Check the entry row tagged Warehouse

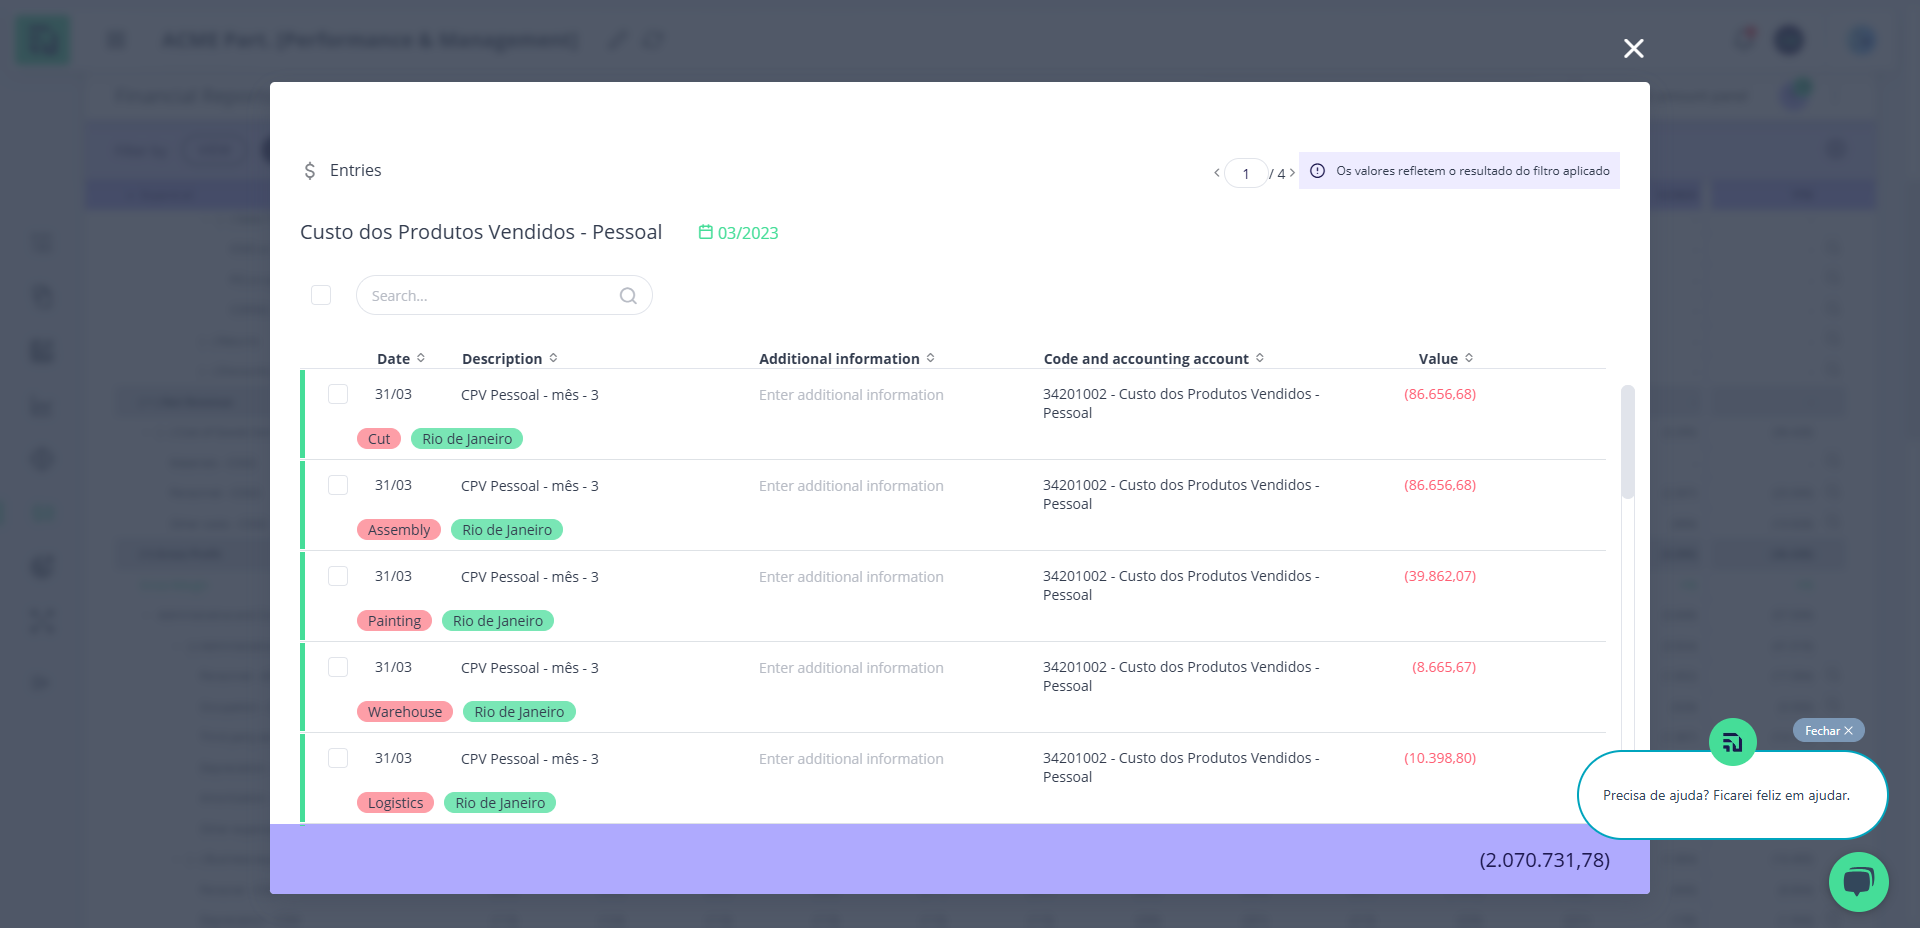[x=338, y=667]
